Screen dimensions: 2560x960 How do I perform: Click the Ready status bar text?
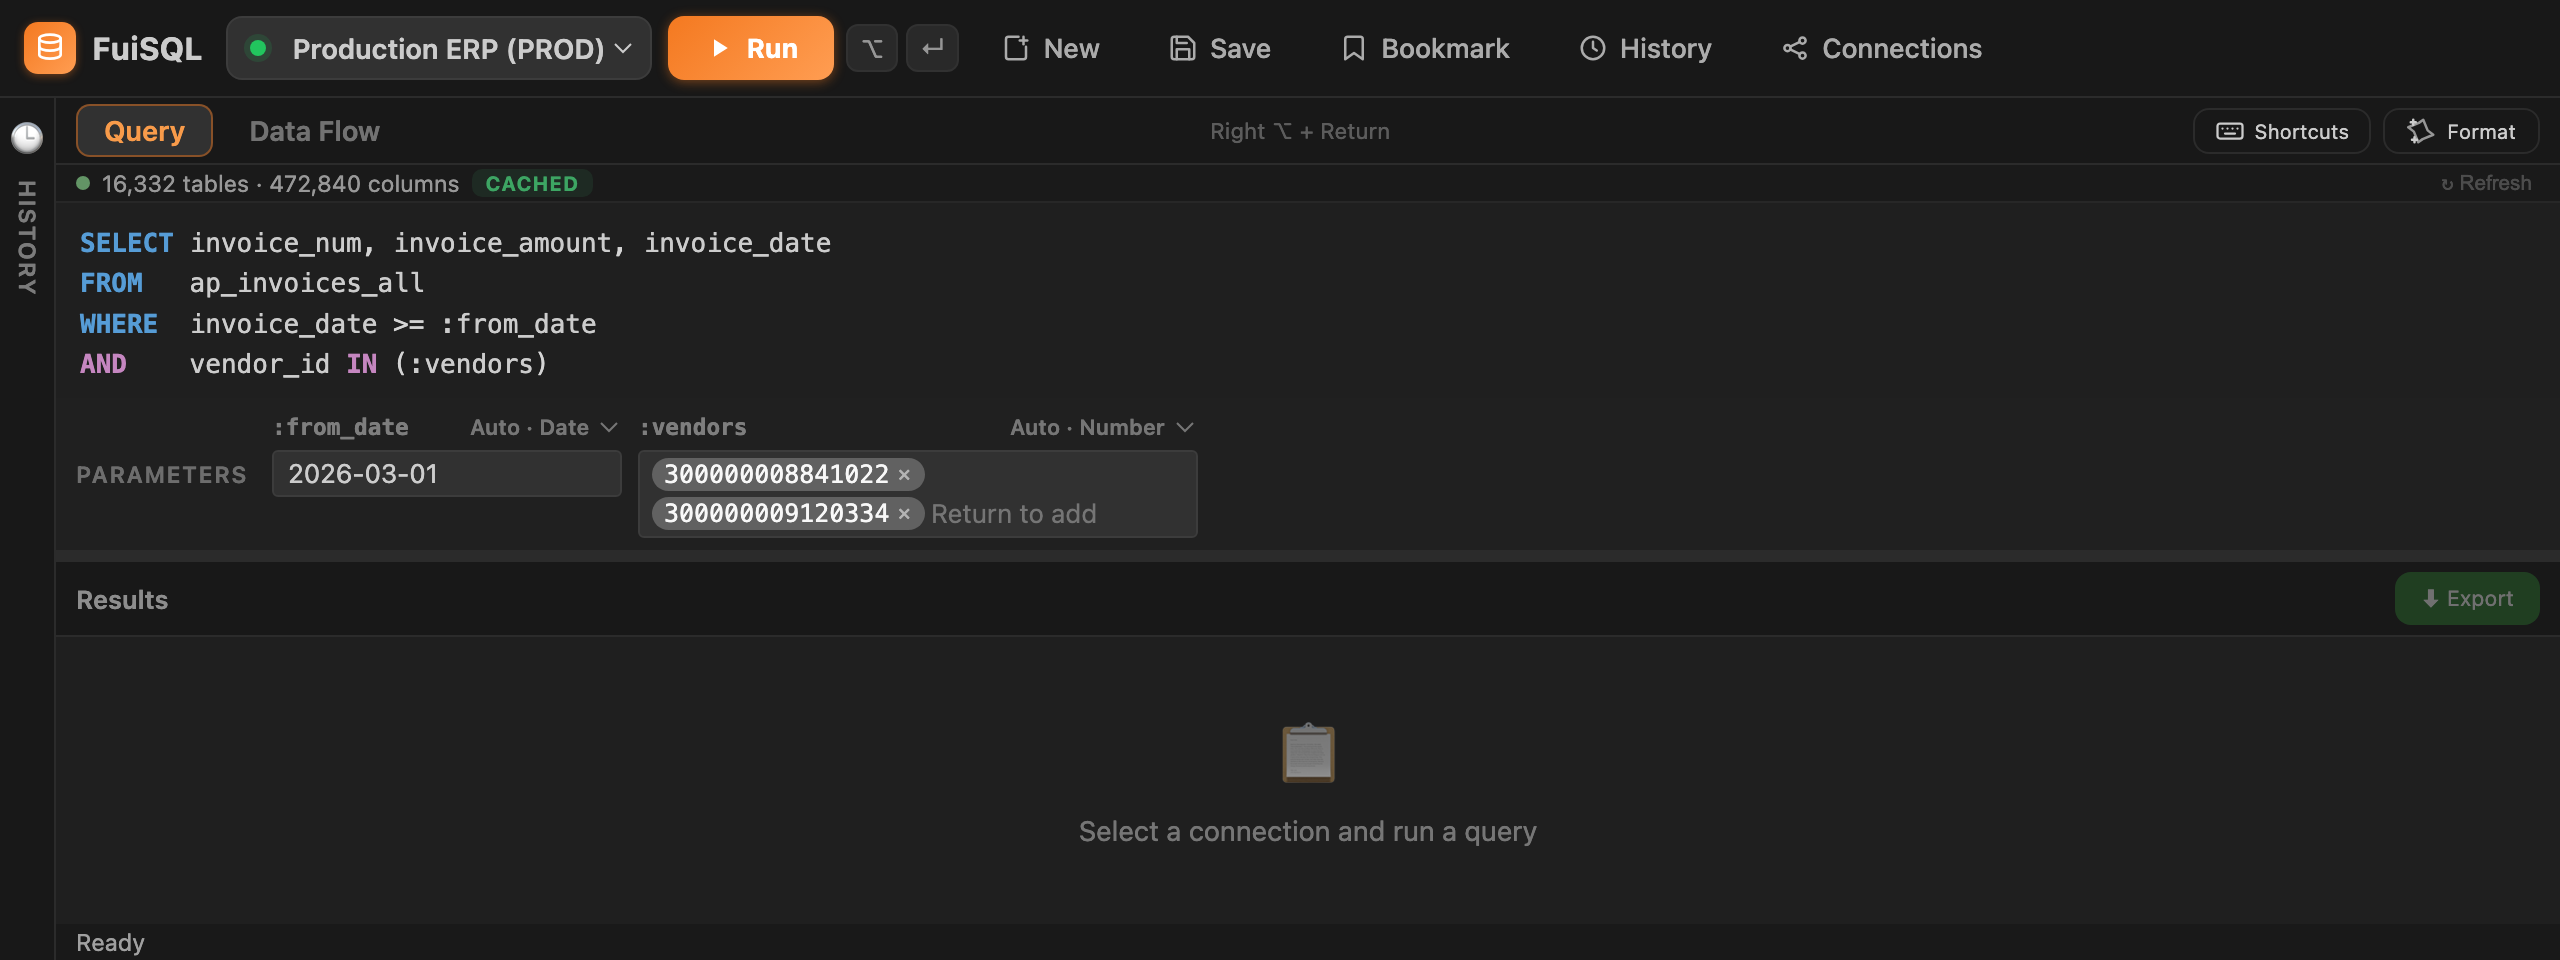[x=110, y=943]
